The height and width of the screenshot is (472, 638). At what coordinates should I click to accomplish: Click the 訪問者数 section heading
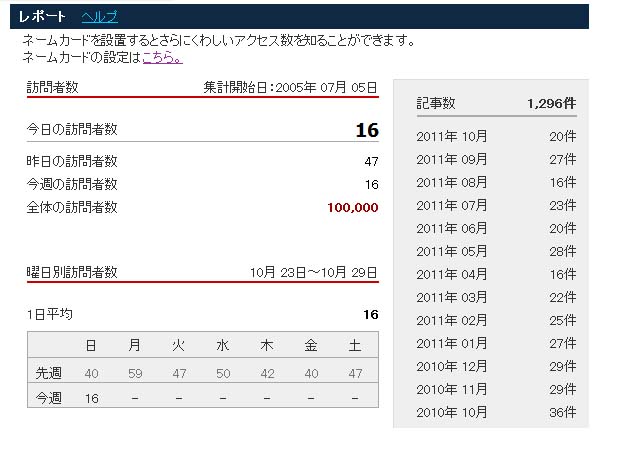point(52,87)
